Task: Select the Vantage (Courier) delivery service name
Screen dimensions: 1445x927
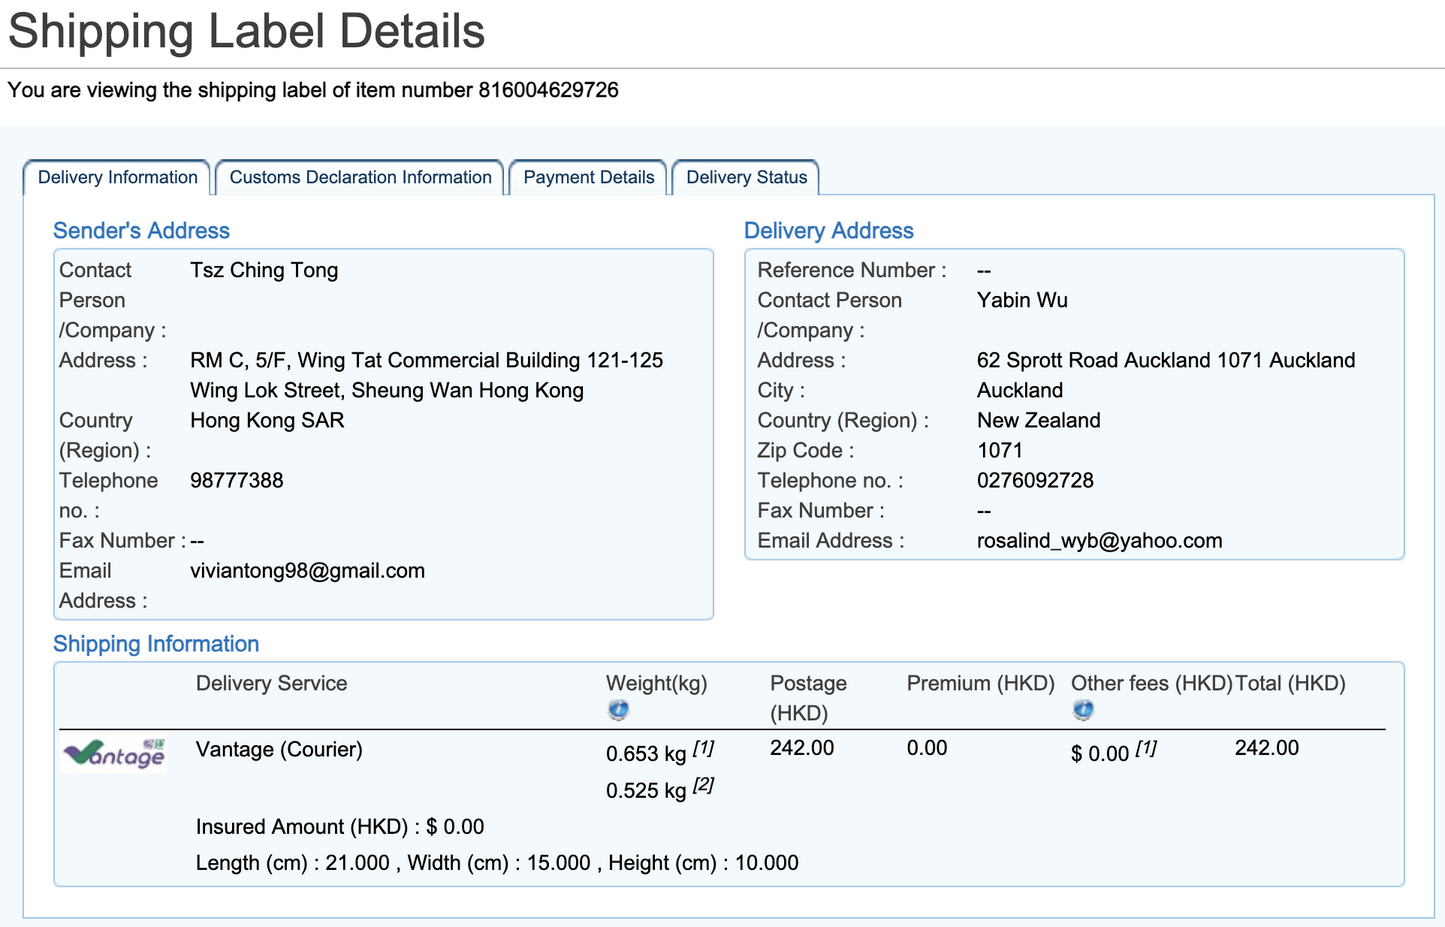Action: [279, 749]
